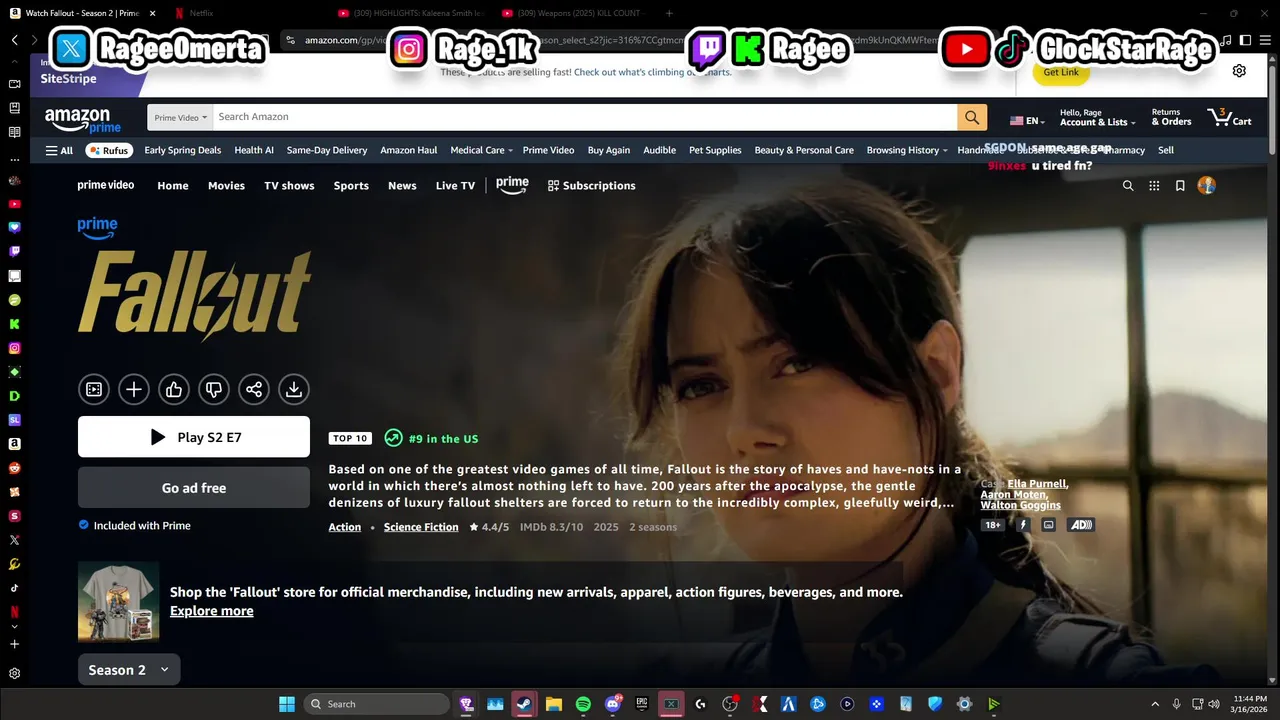Image resolution: width=1280 pixels, height=720 pixels.
Task: Open the Science Fiction genre link
Action: click(x=421, y=527)
